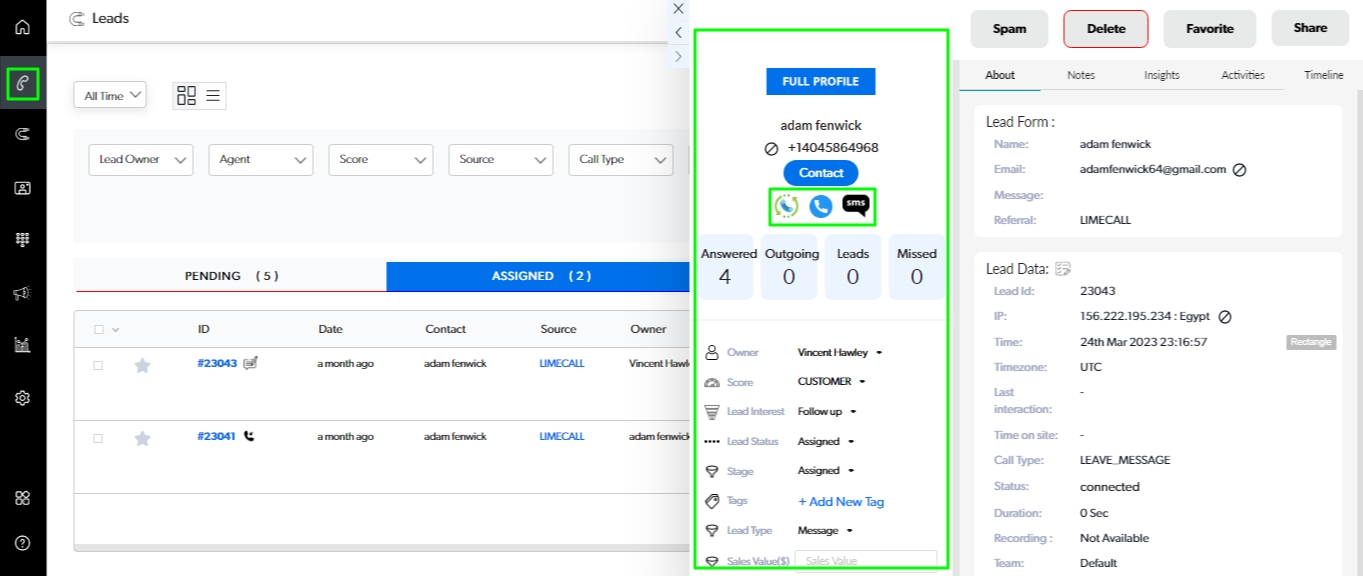
Task: Switch to grid view layout
Action: [x=186, y=96]
